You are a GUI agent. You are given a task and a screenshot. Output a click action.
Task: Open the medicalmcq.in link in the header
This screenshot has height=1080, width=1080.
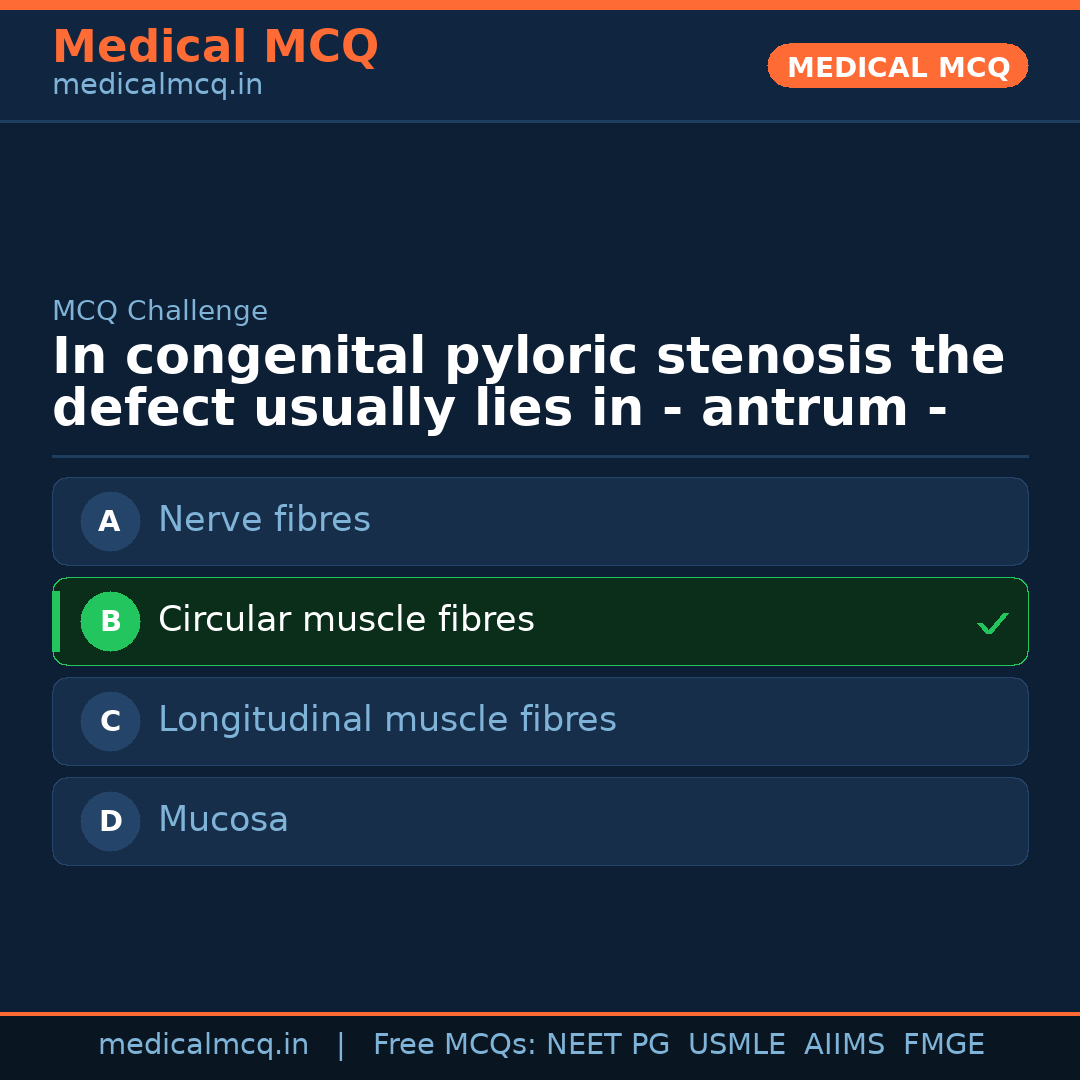pyautogui.click(x=157, y=86)
